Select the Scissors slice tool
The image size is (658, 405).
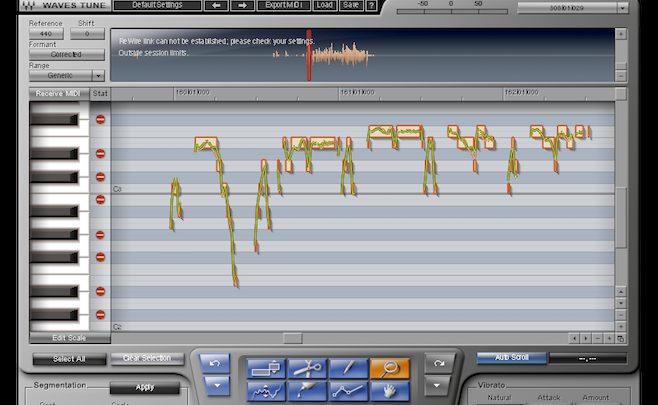305,367
